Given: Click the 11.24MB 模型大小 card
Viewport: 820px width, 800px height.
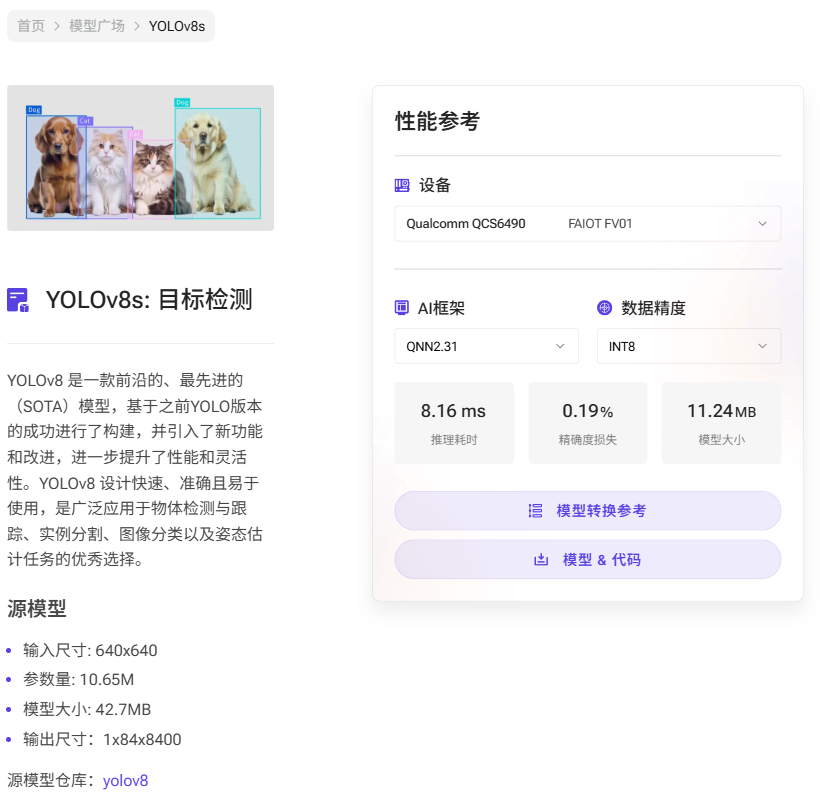Looking at the screenshot, I should click(721, 422).
